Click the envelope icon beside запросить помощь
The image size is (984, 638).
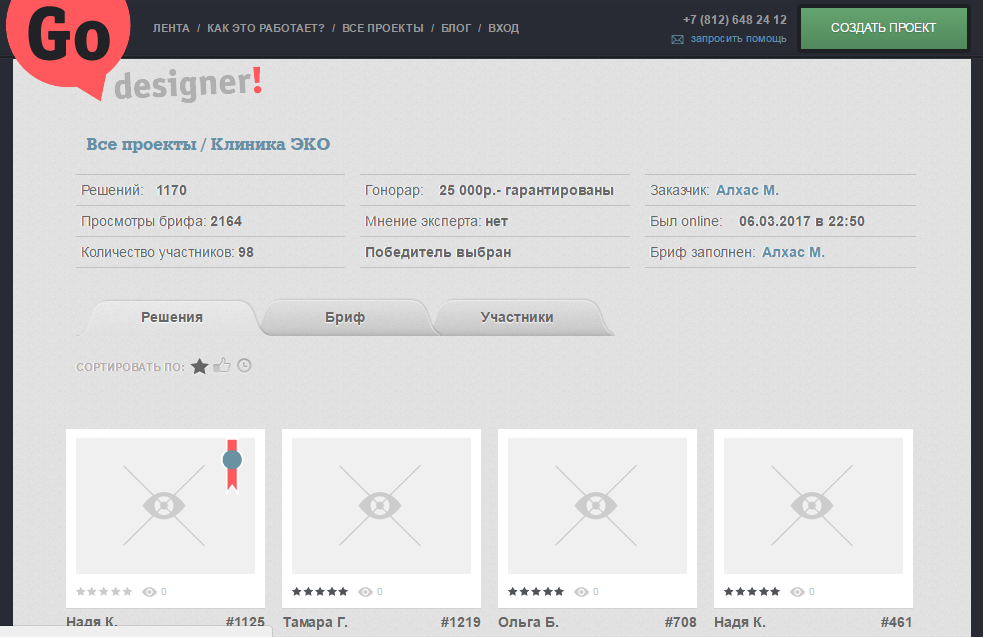[x=677, y=40]
